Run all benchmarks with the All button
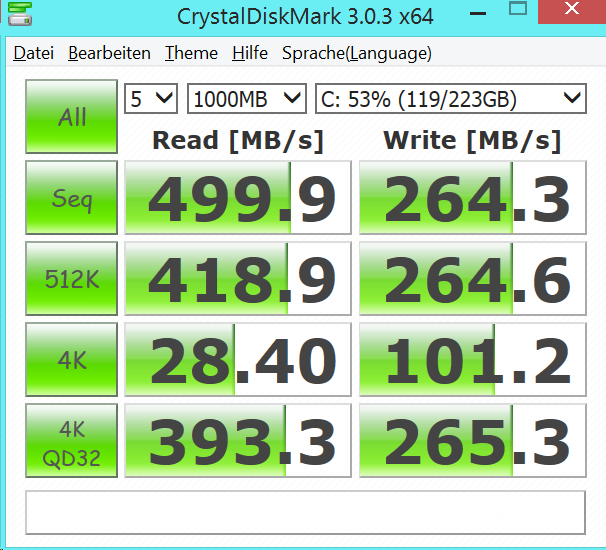This screenshot has width=606, height=550. point(71,116)
